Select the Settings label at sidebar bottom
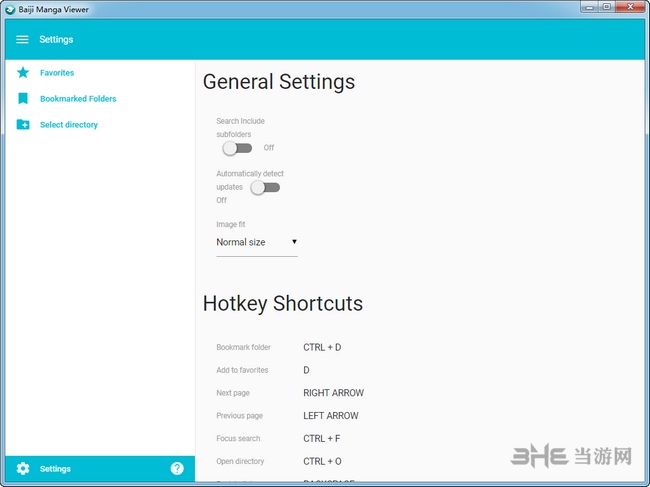 click(55, 469)
